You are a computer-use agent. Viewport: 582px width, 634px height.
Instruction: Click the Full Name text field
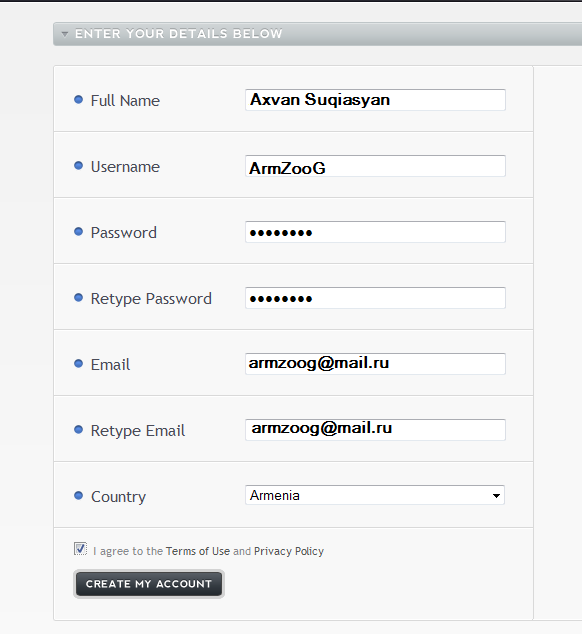pos(375,100)
